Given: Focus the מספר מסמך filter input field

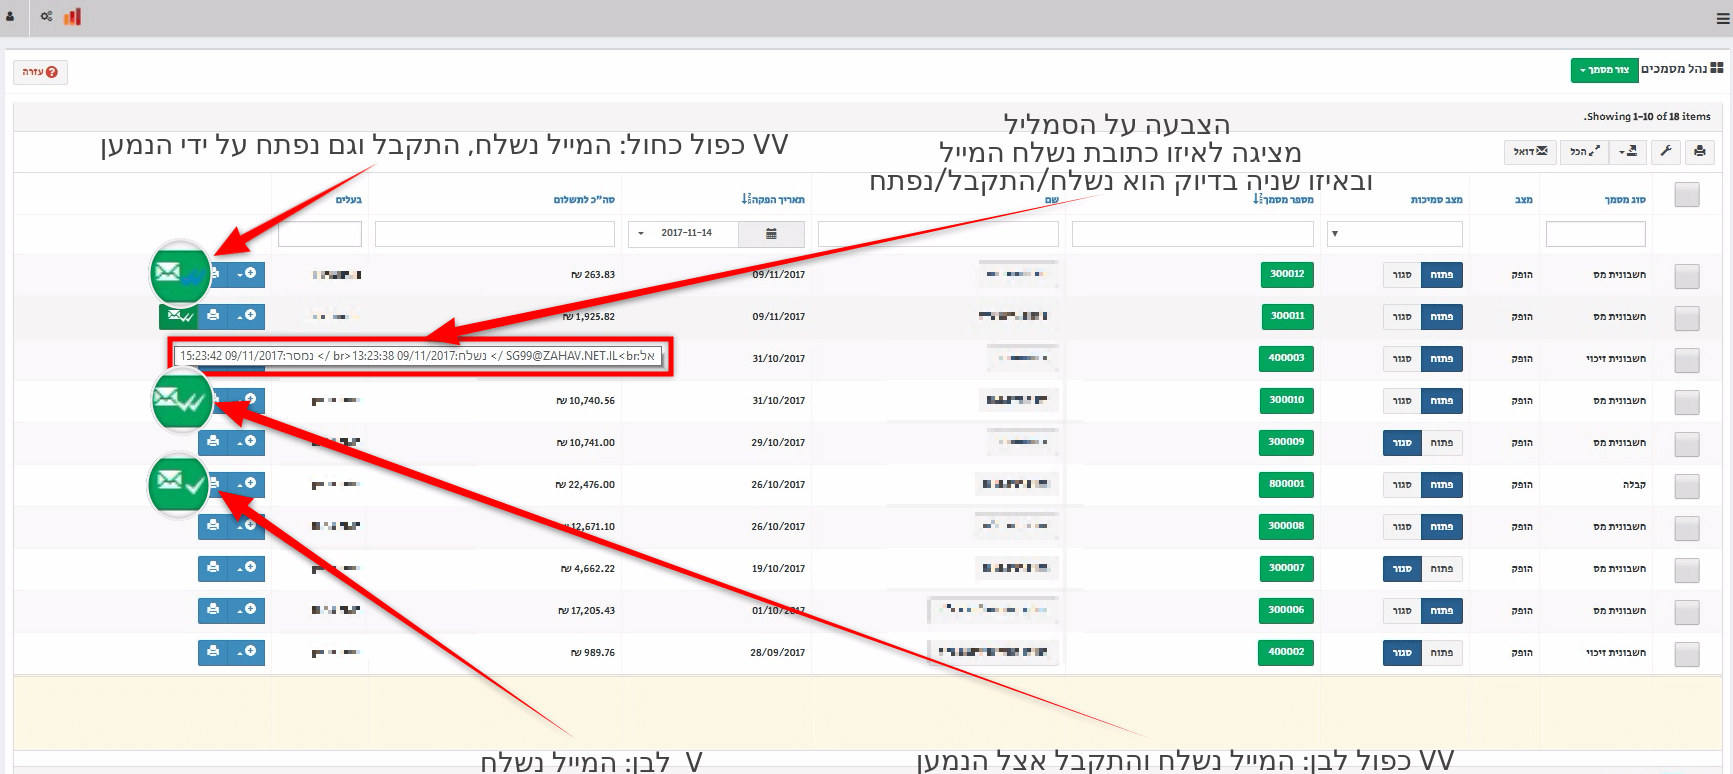Looking at the screenshot, I should [1193, 234].
